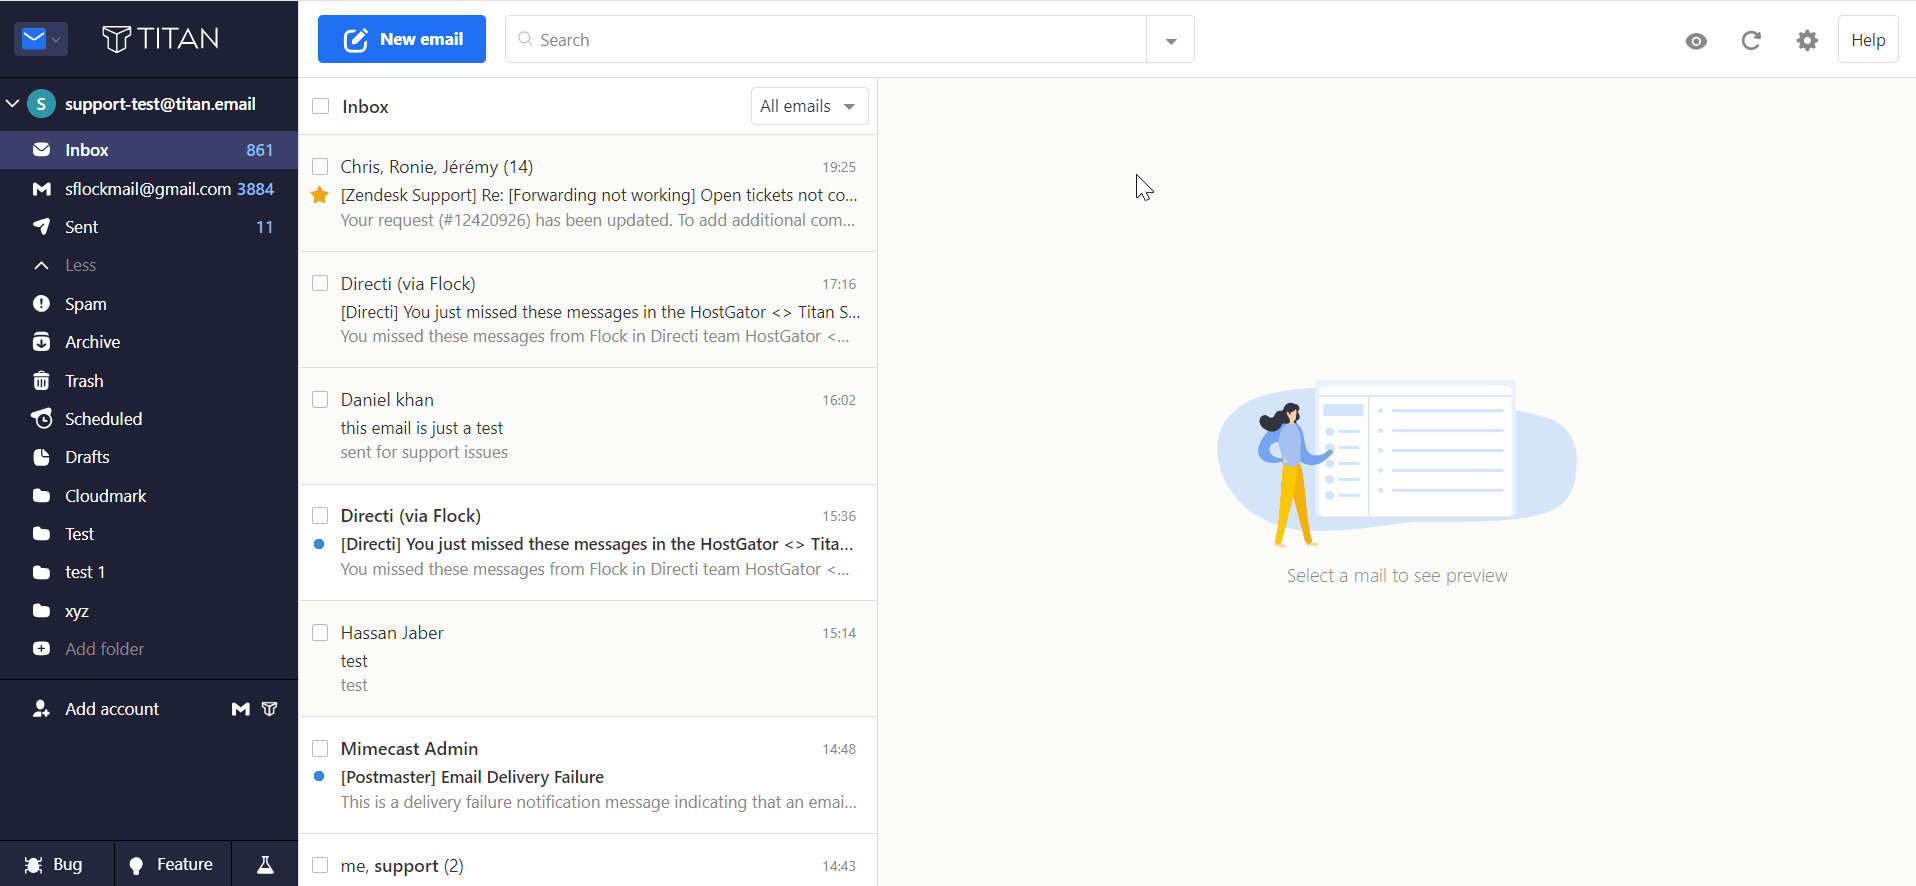Open the Zendesk Support forwarding email
The height and width of the screenshot is (886, 1916).
588,193
